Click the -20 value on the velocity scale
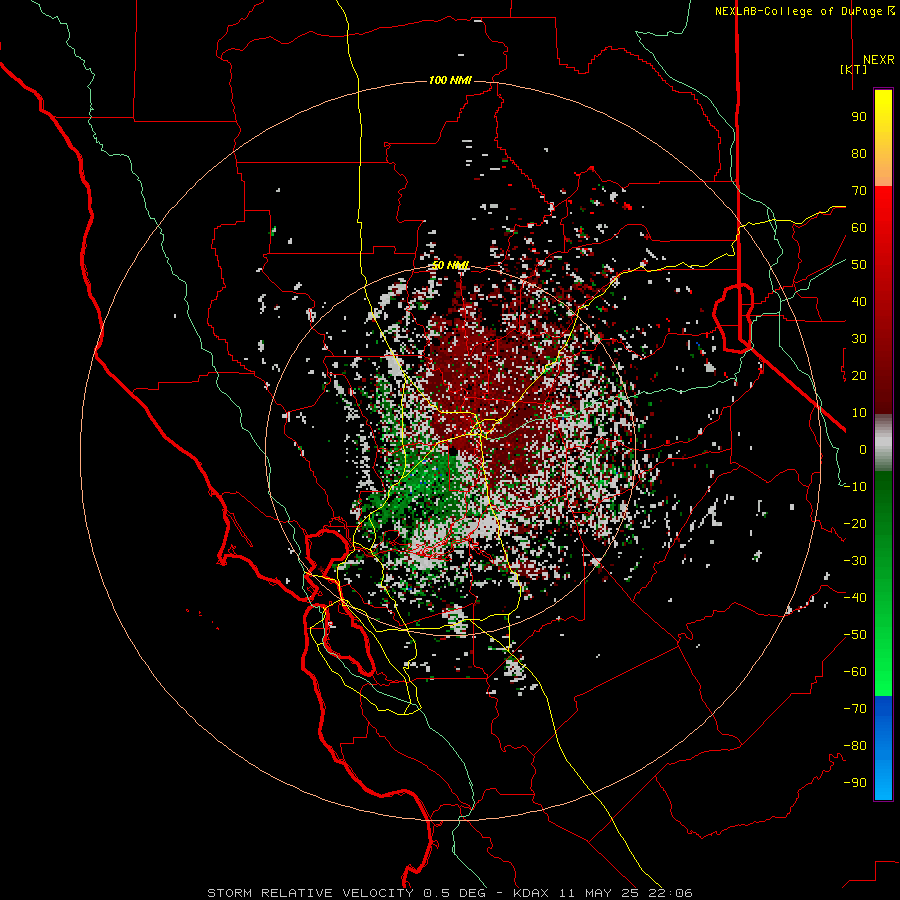The height and width of the screenshot is (900, 900). tap(855, 524)
